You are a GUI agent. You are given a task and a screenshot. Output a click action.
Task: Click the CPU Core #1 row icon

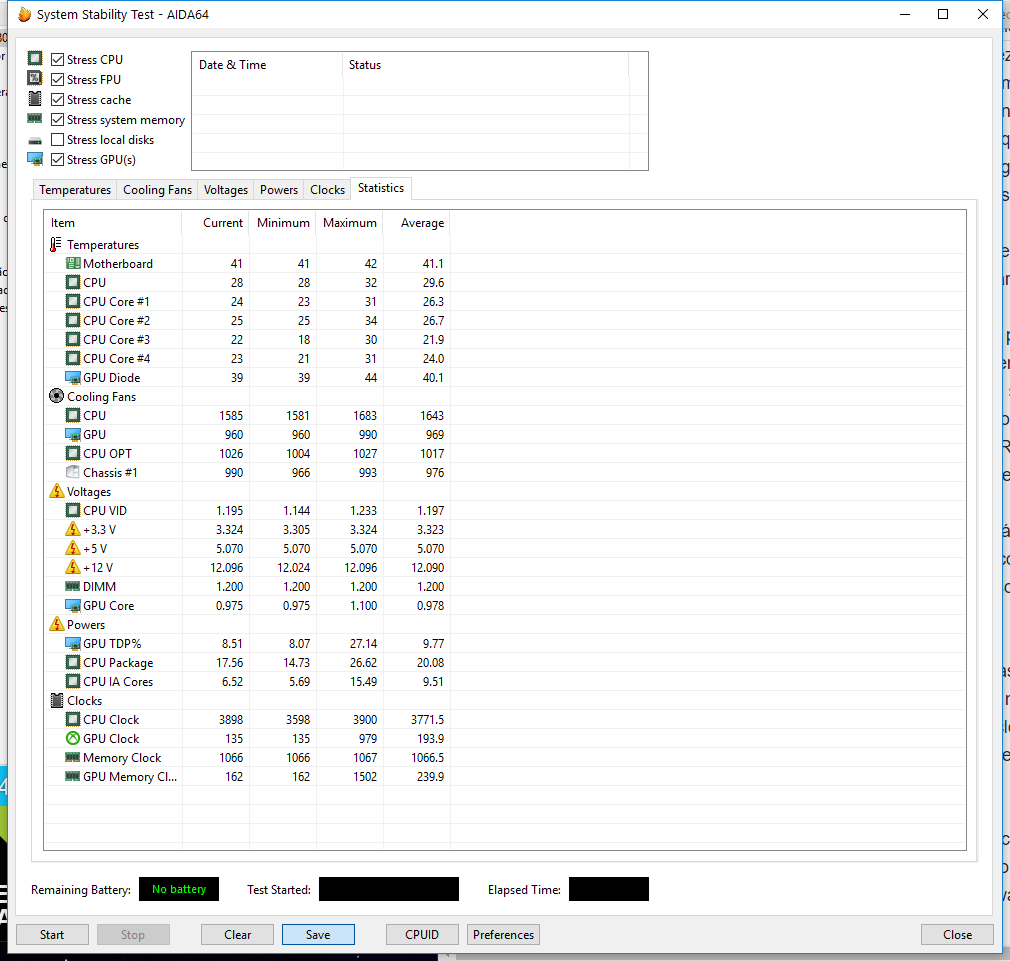73,301
